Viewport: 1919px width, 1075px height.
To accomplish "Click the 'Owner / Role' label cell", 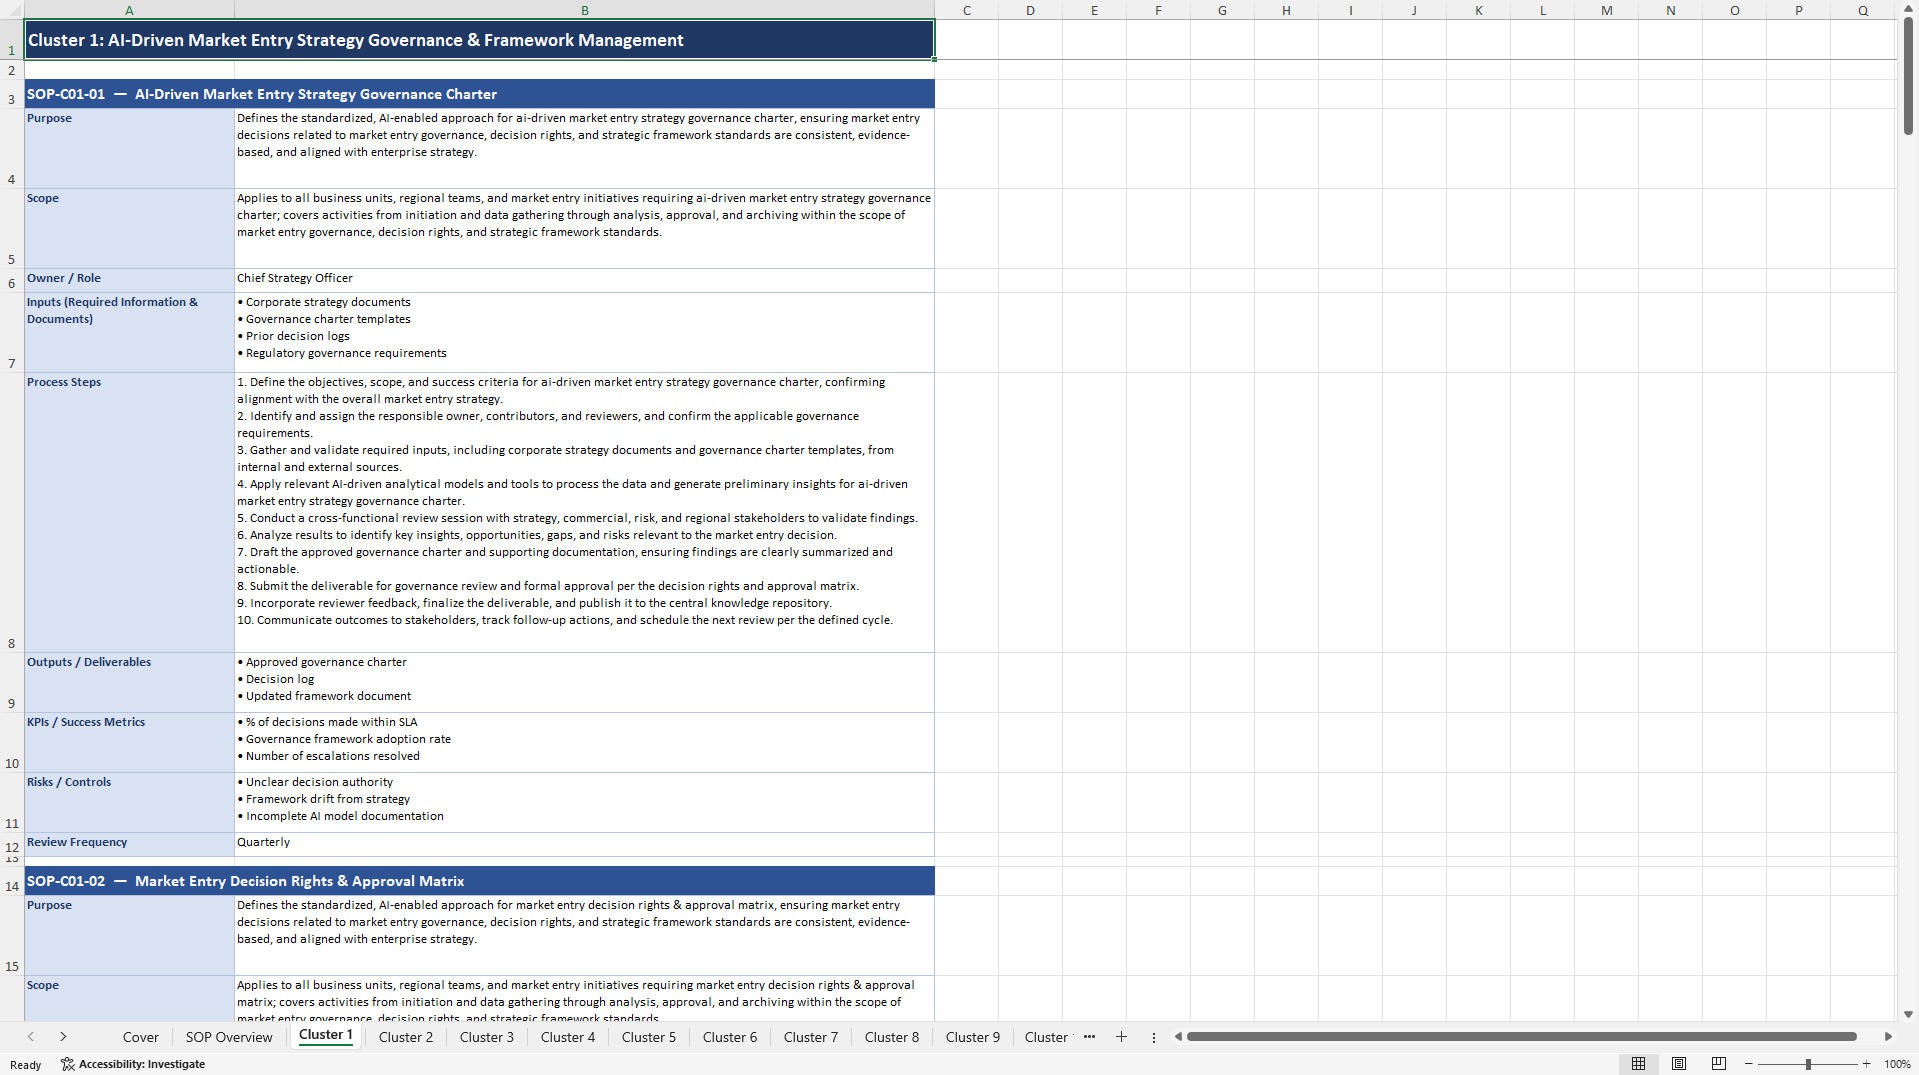I will tap(129, 280).
